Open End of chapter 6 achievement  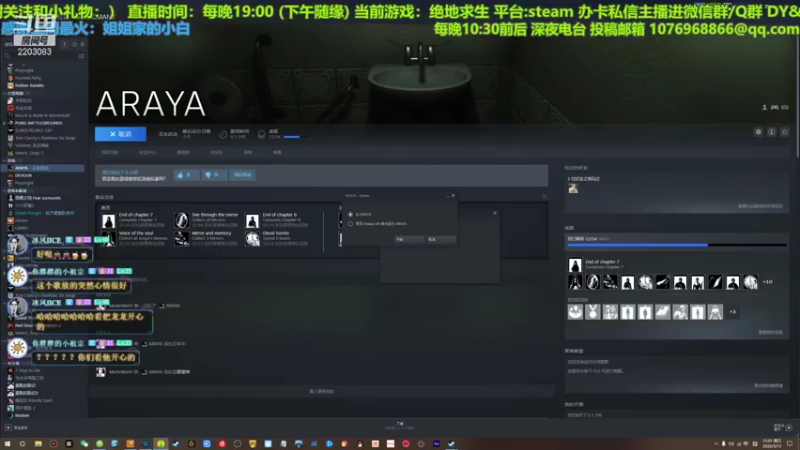click(x=278, y=220)
